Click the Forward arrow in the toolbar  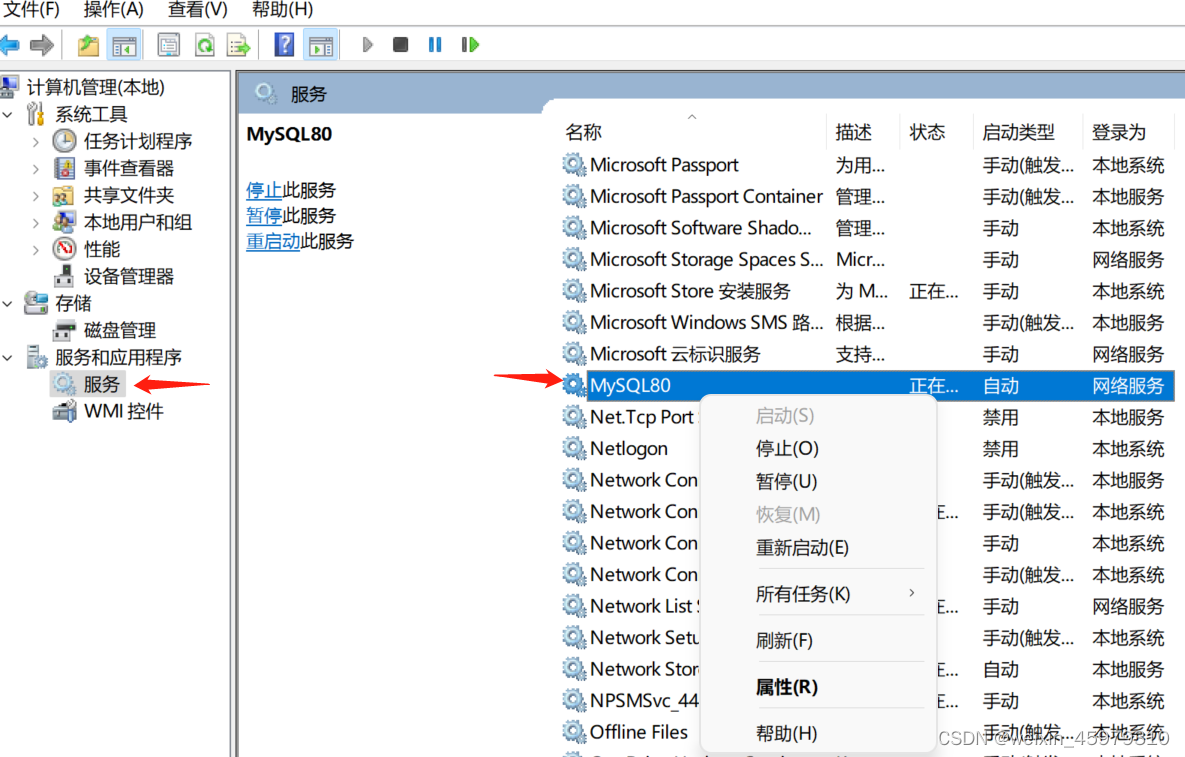click(42, 45)
